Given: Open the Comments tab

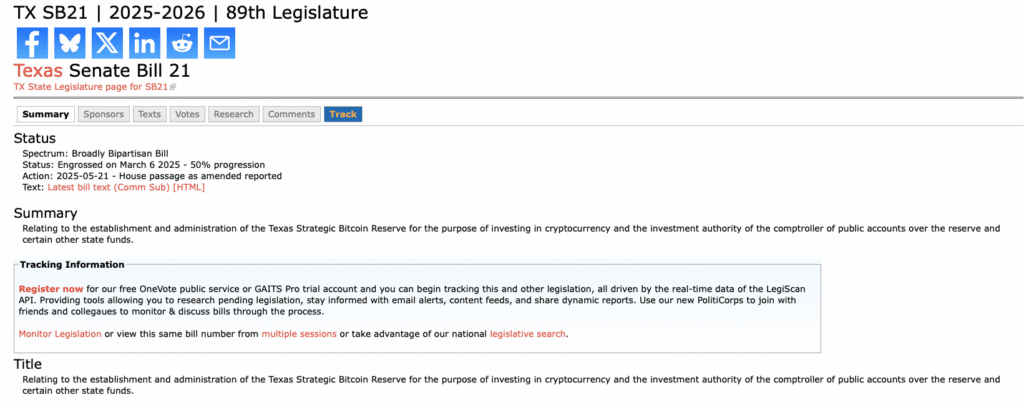Looking at the screenshot, I should pos(292,114).
